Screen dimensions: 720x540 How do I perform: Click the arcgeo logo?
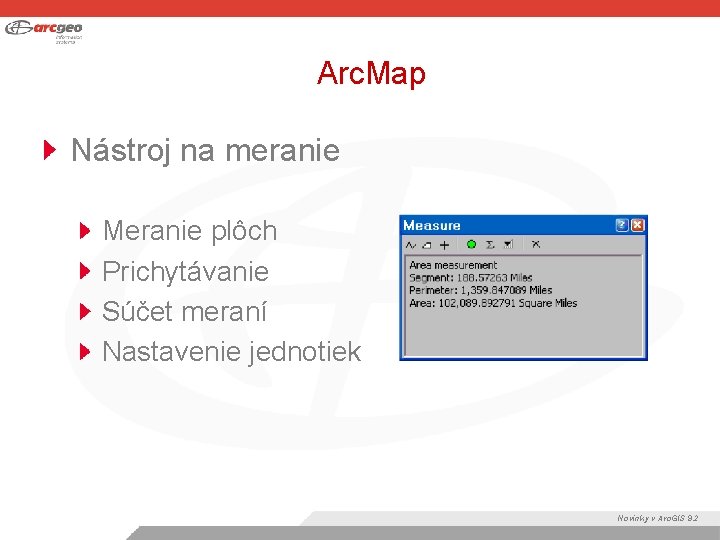coord(44,31)
